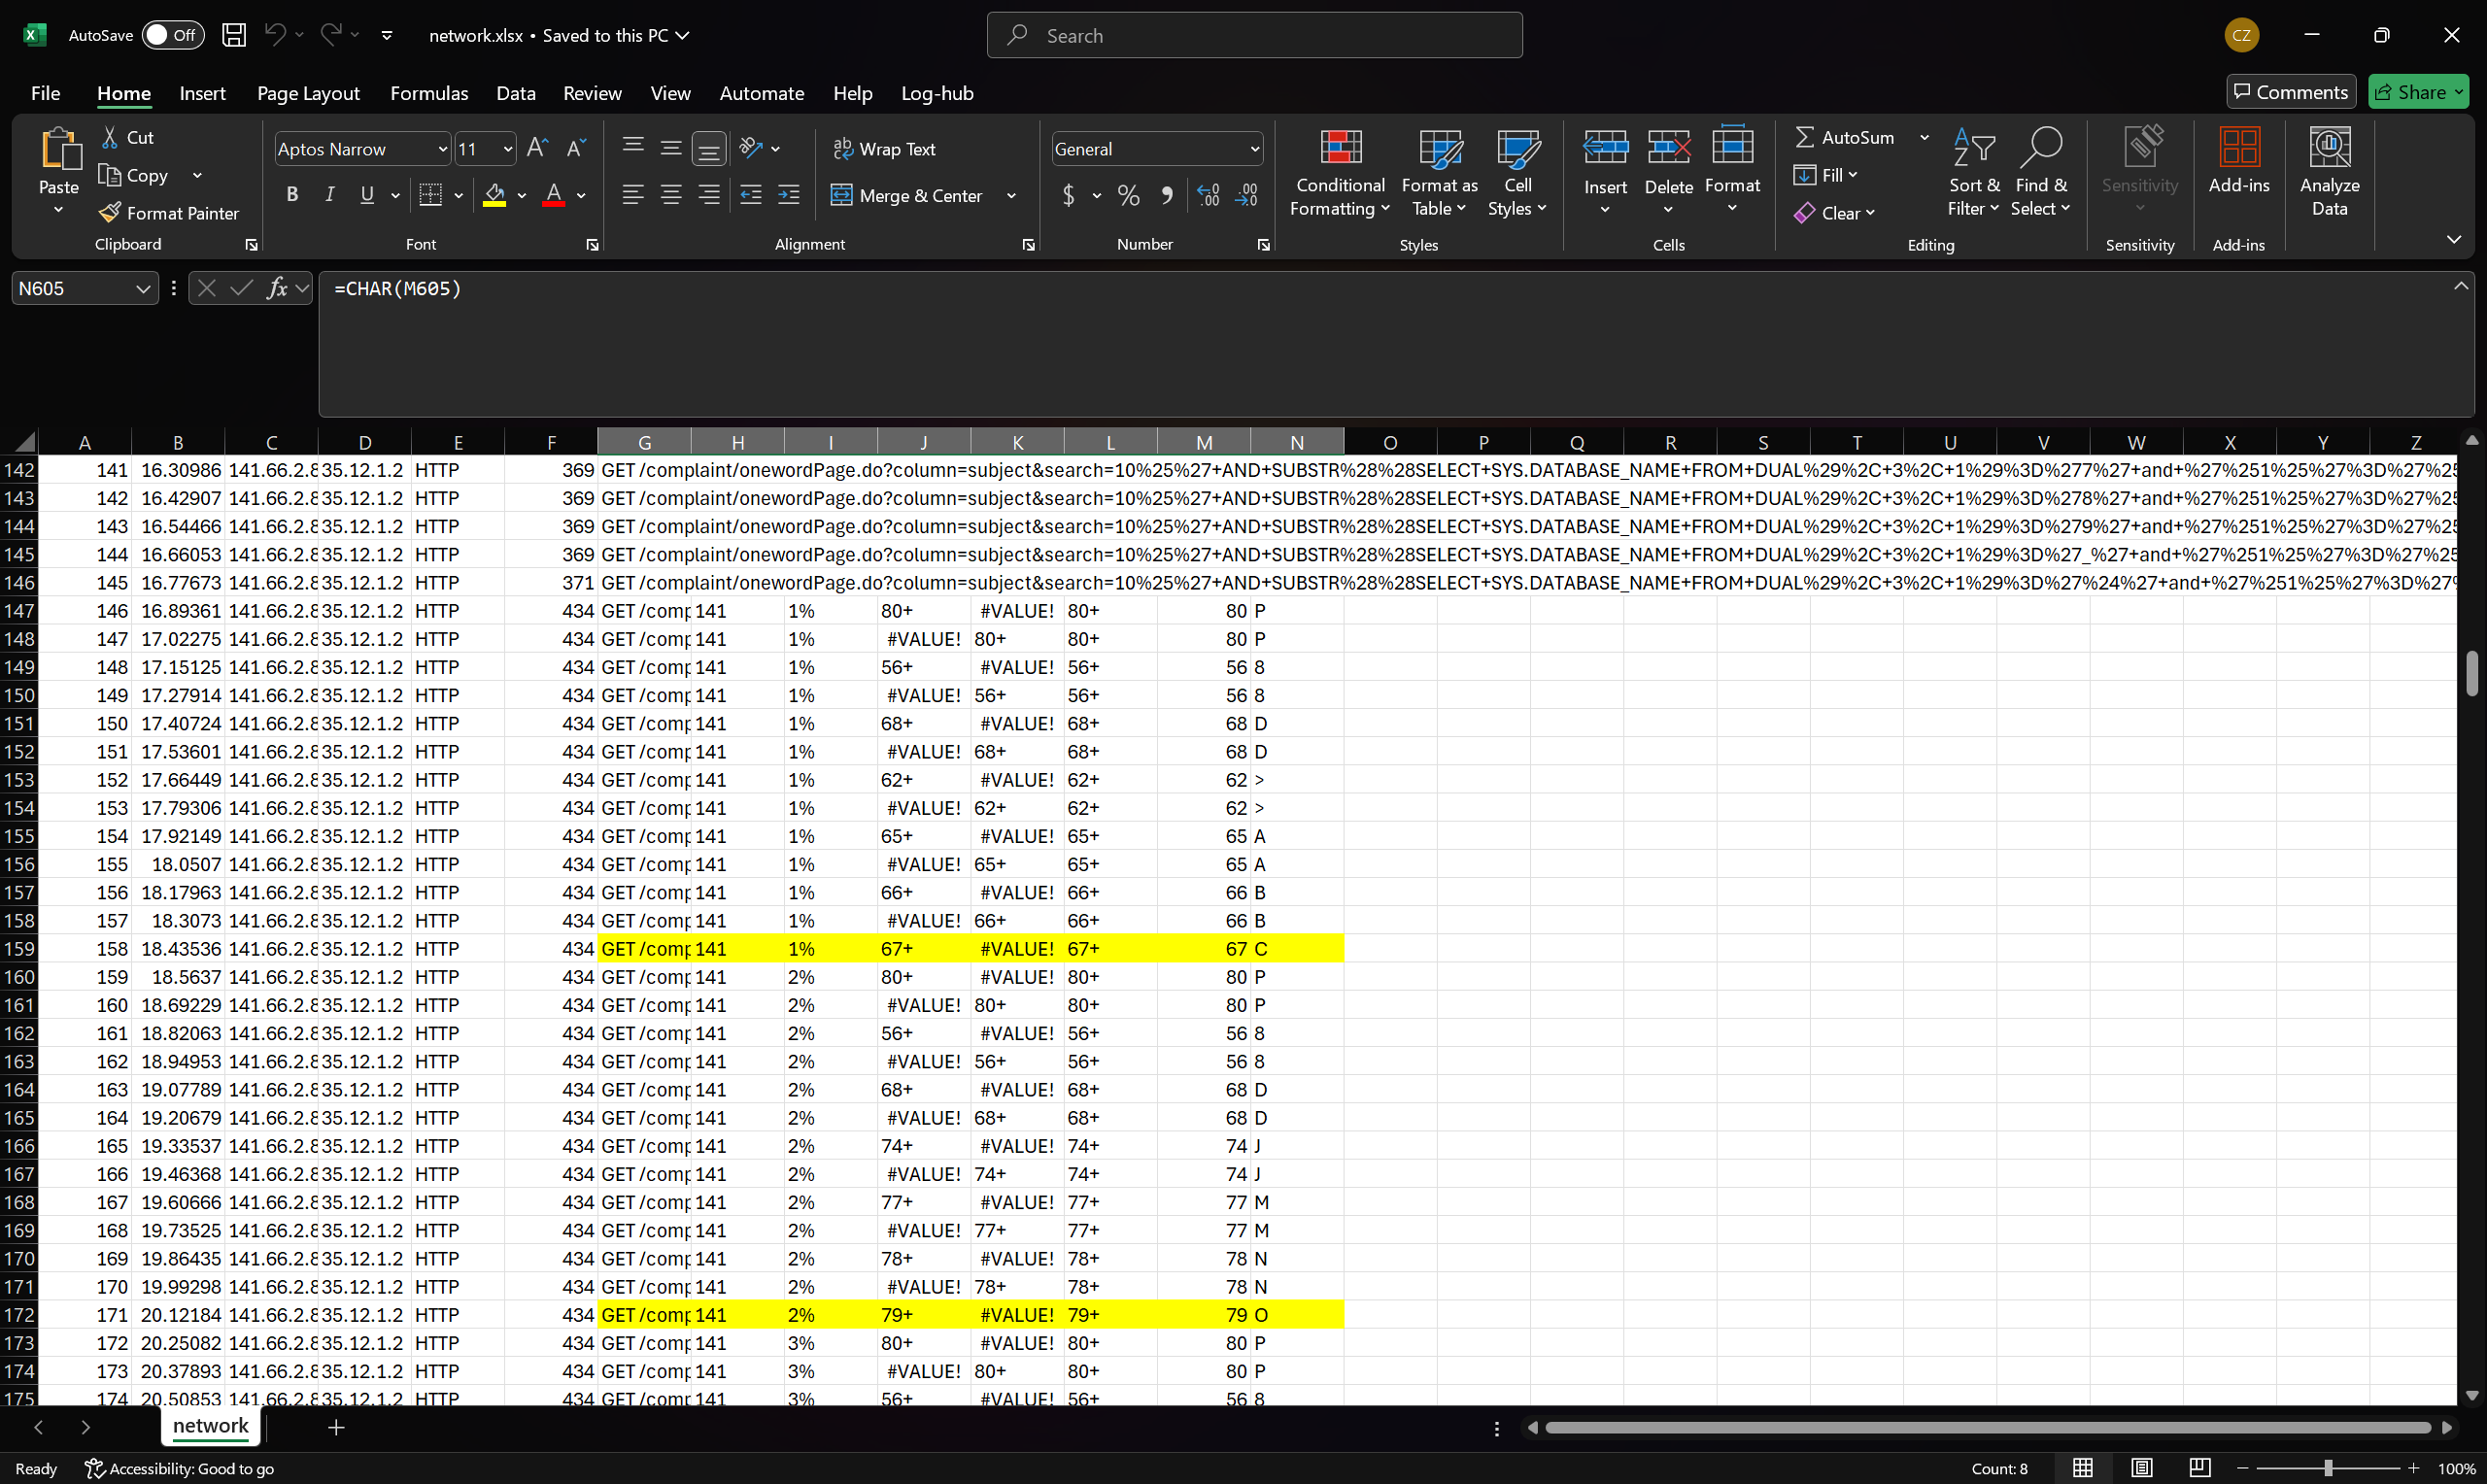Open the Formulas ribbon tab
The image size is (2487, 1484).
pos(428,93)
